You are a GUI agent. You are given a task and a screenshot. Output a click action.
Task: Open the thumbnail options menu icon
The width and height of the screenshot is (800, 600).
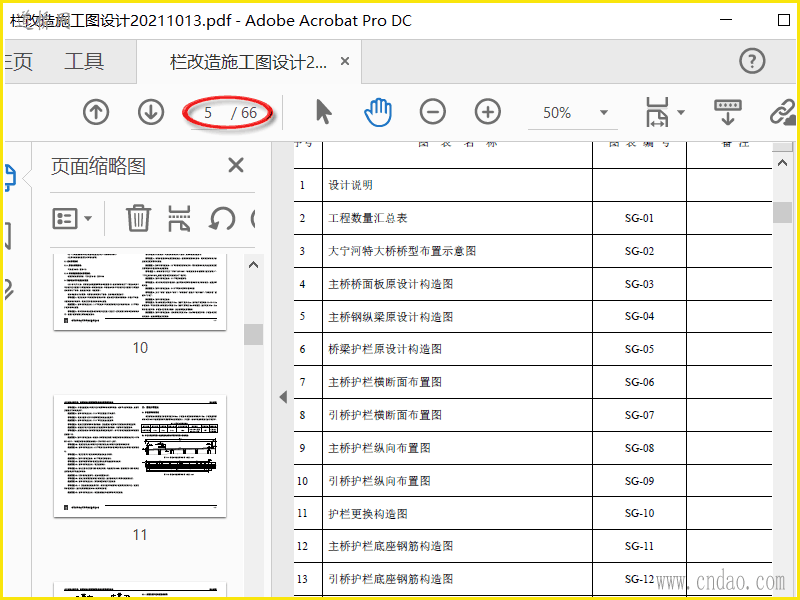point(65,219)
